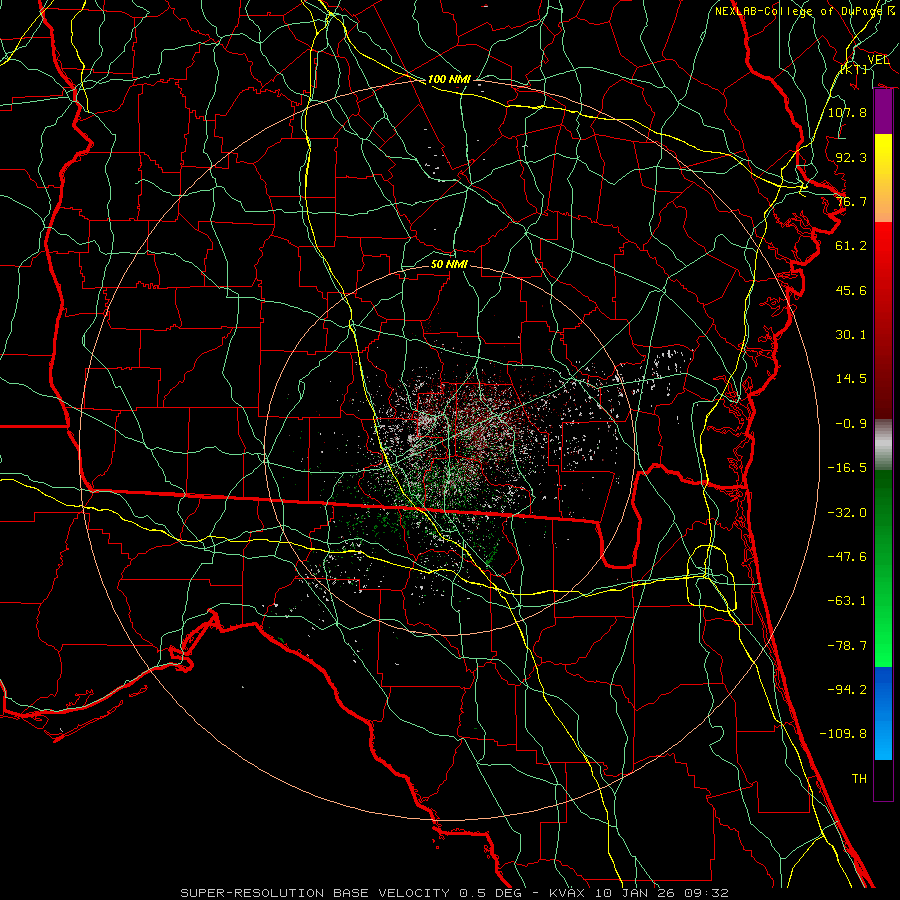Viewport: 900px width, 900px height.
Task: Click the -0.9 velocity scale value
Action: click(x=851, y=424)
